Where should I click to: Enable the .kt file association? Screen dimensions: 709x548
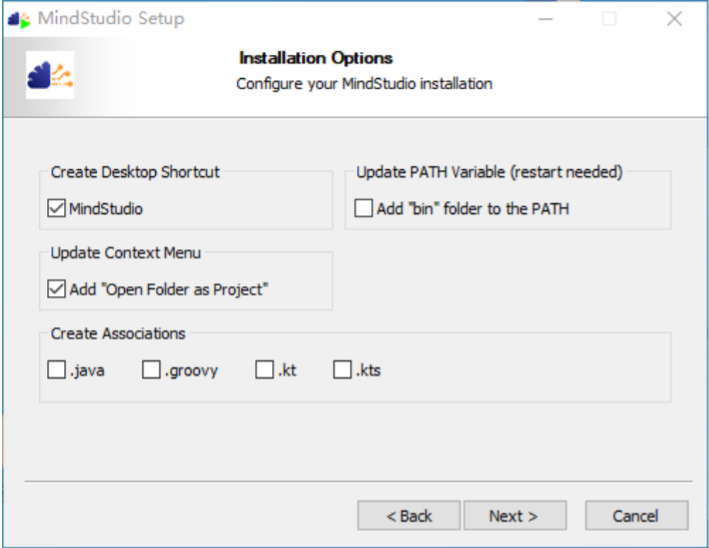(x=264, y=370)
